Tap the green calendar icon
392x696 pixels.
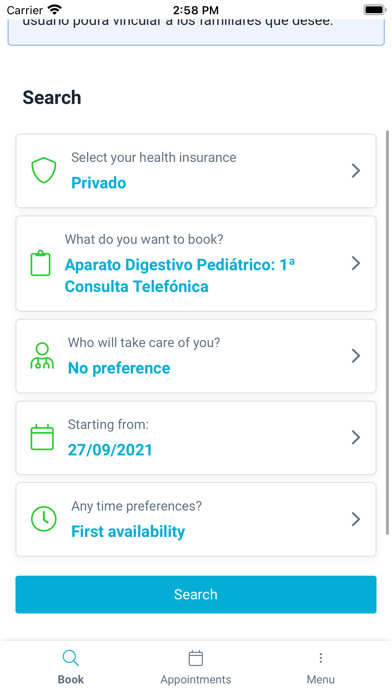pos(42,437)
